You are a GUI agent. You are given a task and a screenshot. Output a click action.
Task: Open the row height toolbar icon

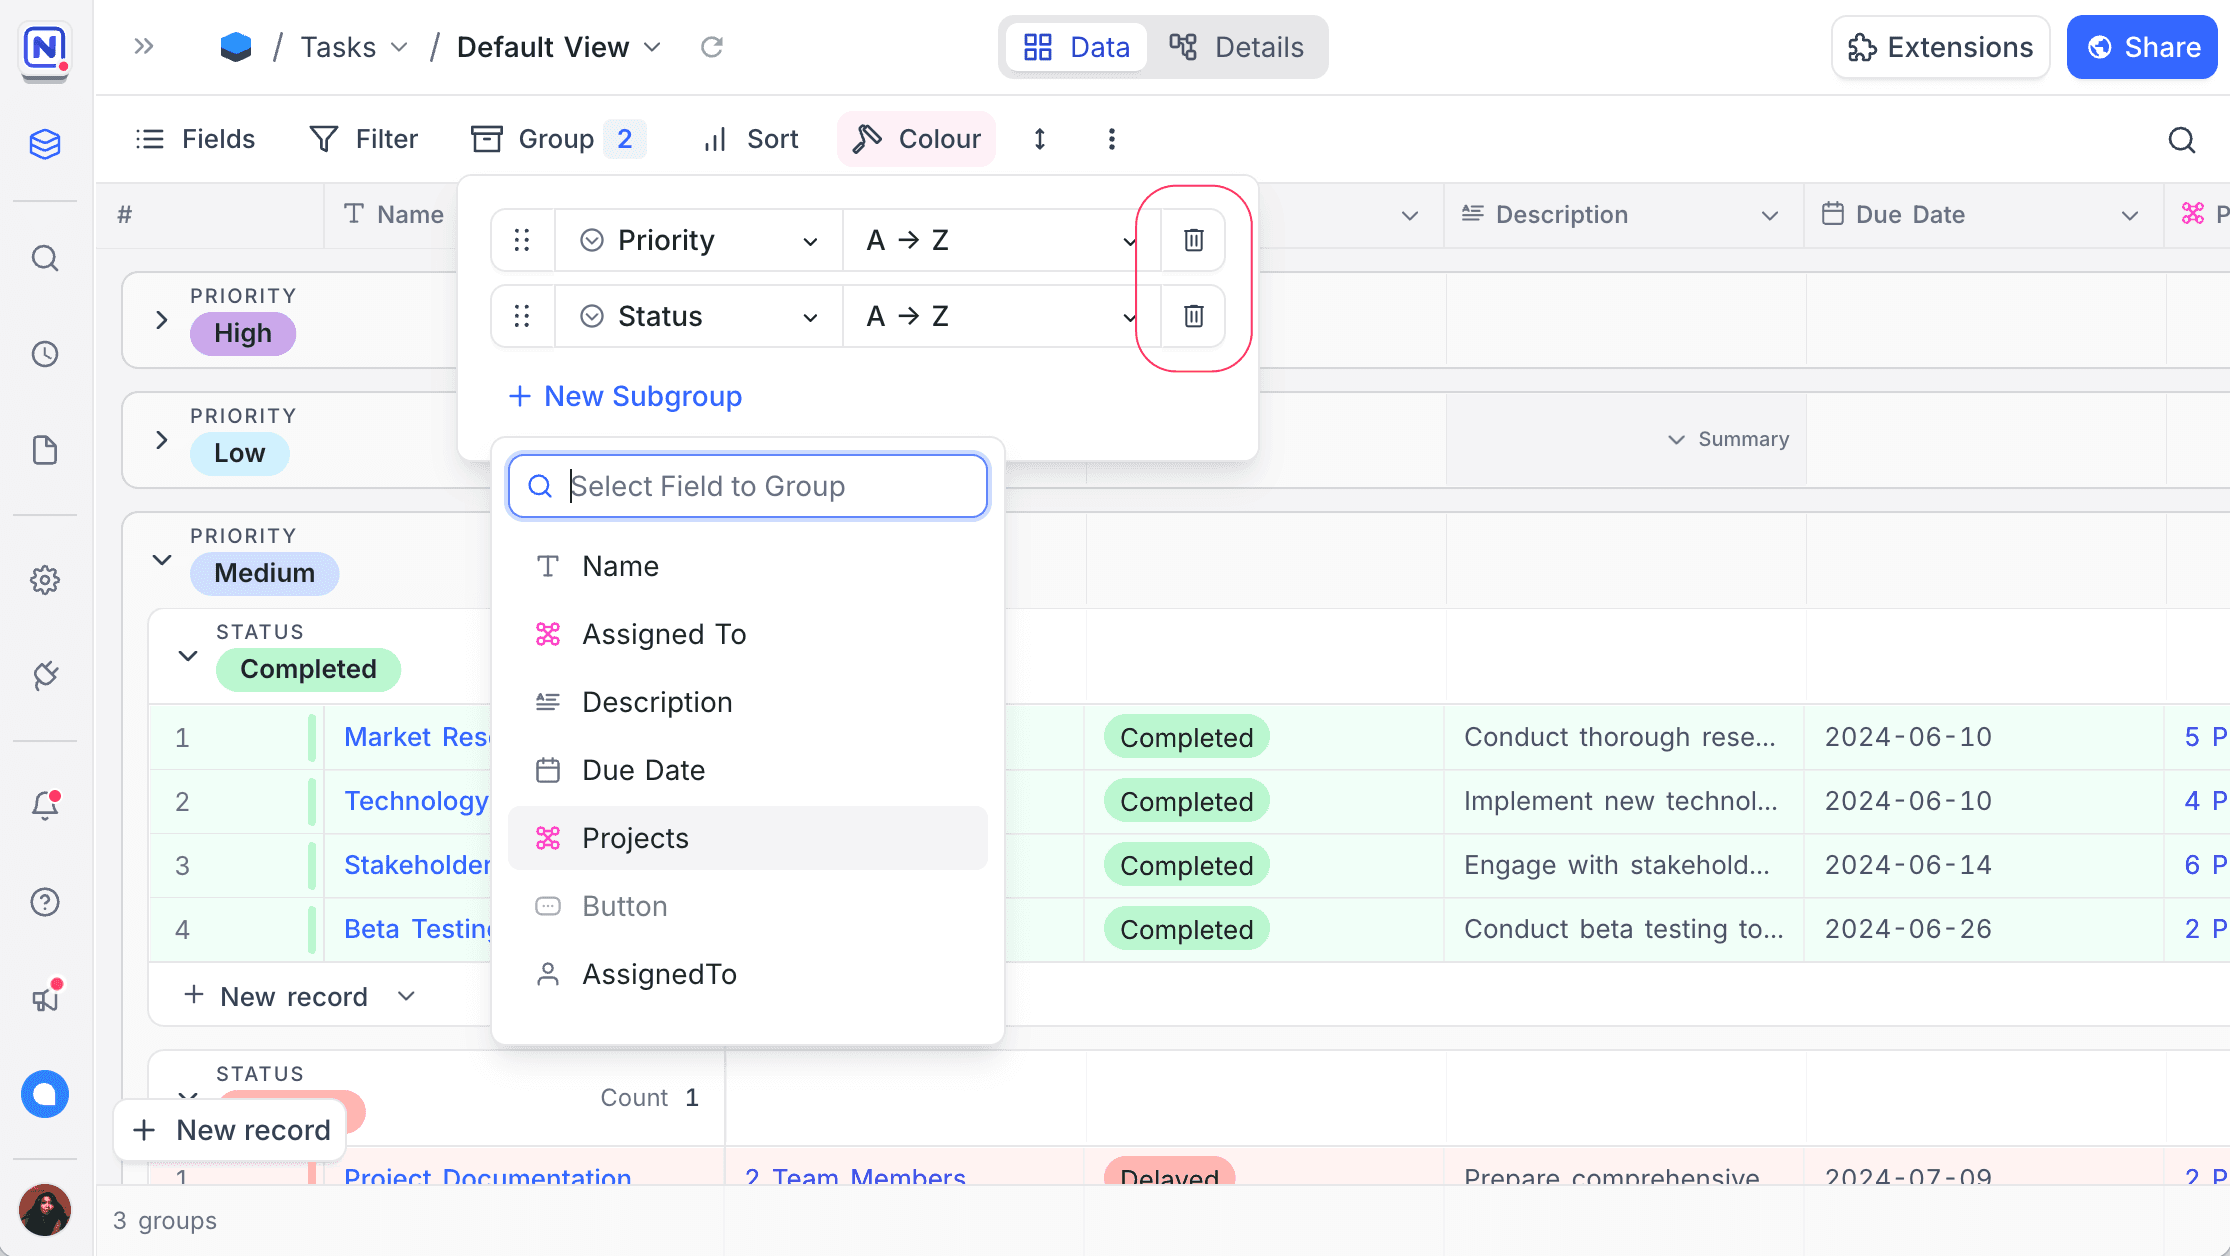(1040, 139)
